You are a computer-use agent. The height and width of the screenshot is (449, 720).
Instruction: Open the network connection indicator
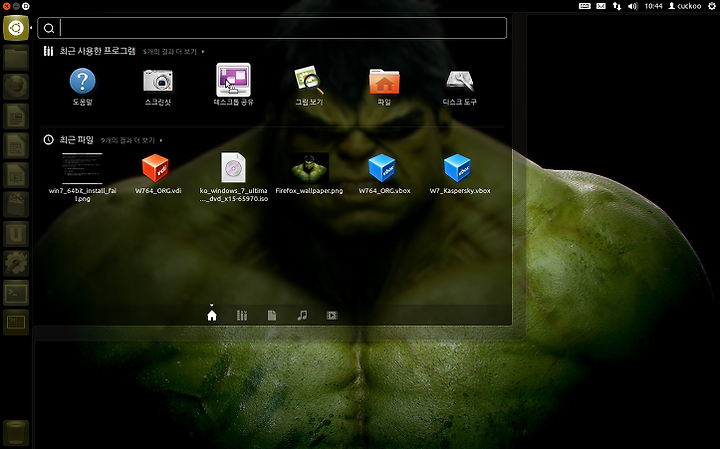click(x=617, y=6)
